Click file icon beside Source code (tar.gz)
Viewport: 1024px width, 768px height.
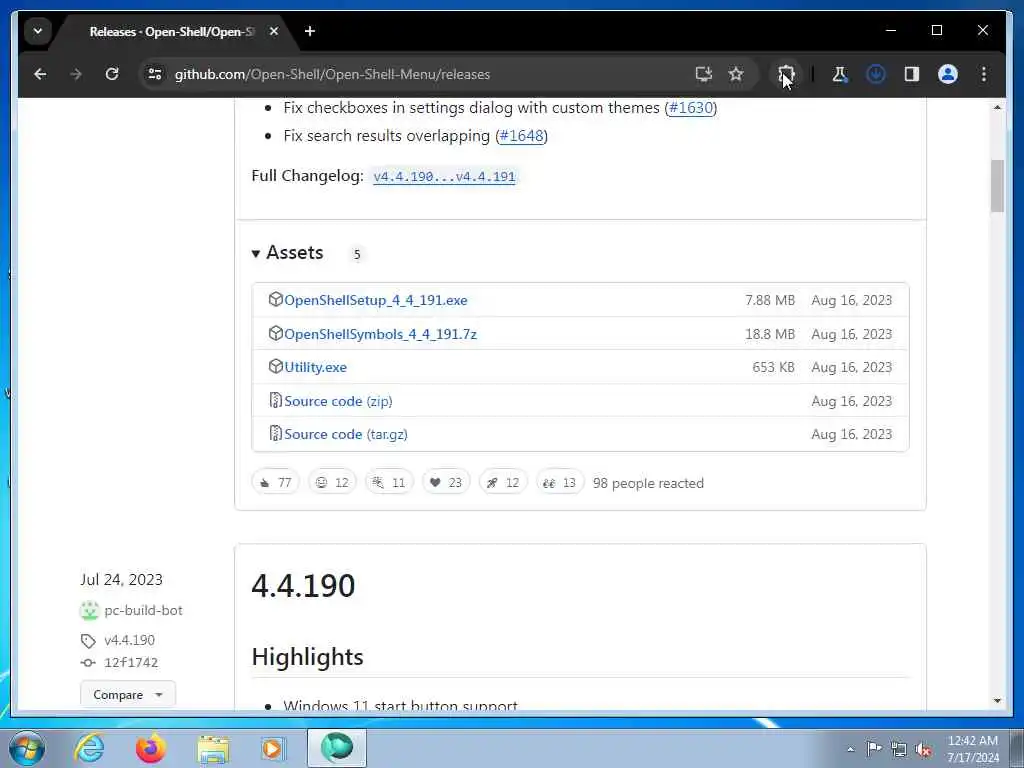(x=276, y=434)
